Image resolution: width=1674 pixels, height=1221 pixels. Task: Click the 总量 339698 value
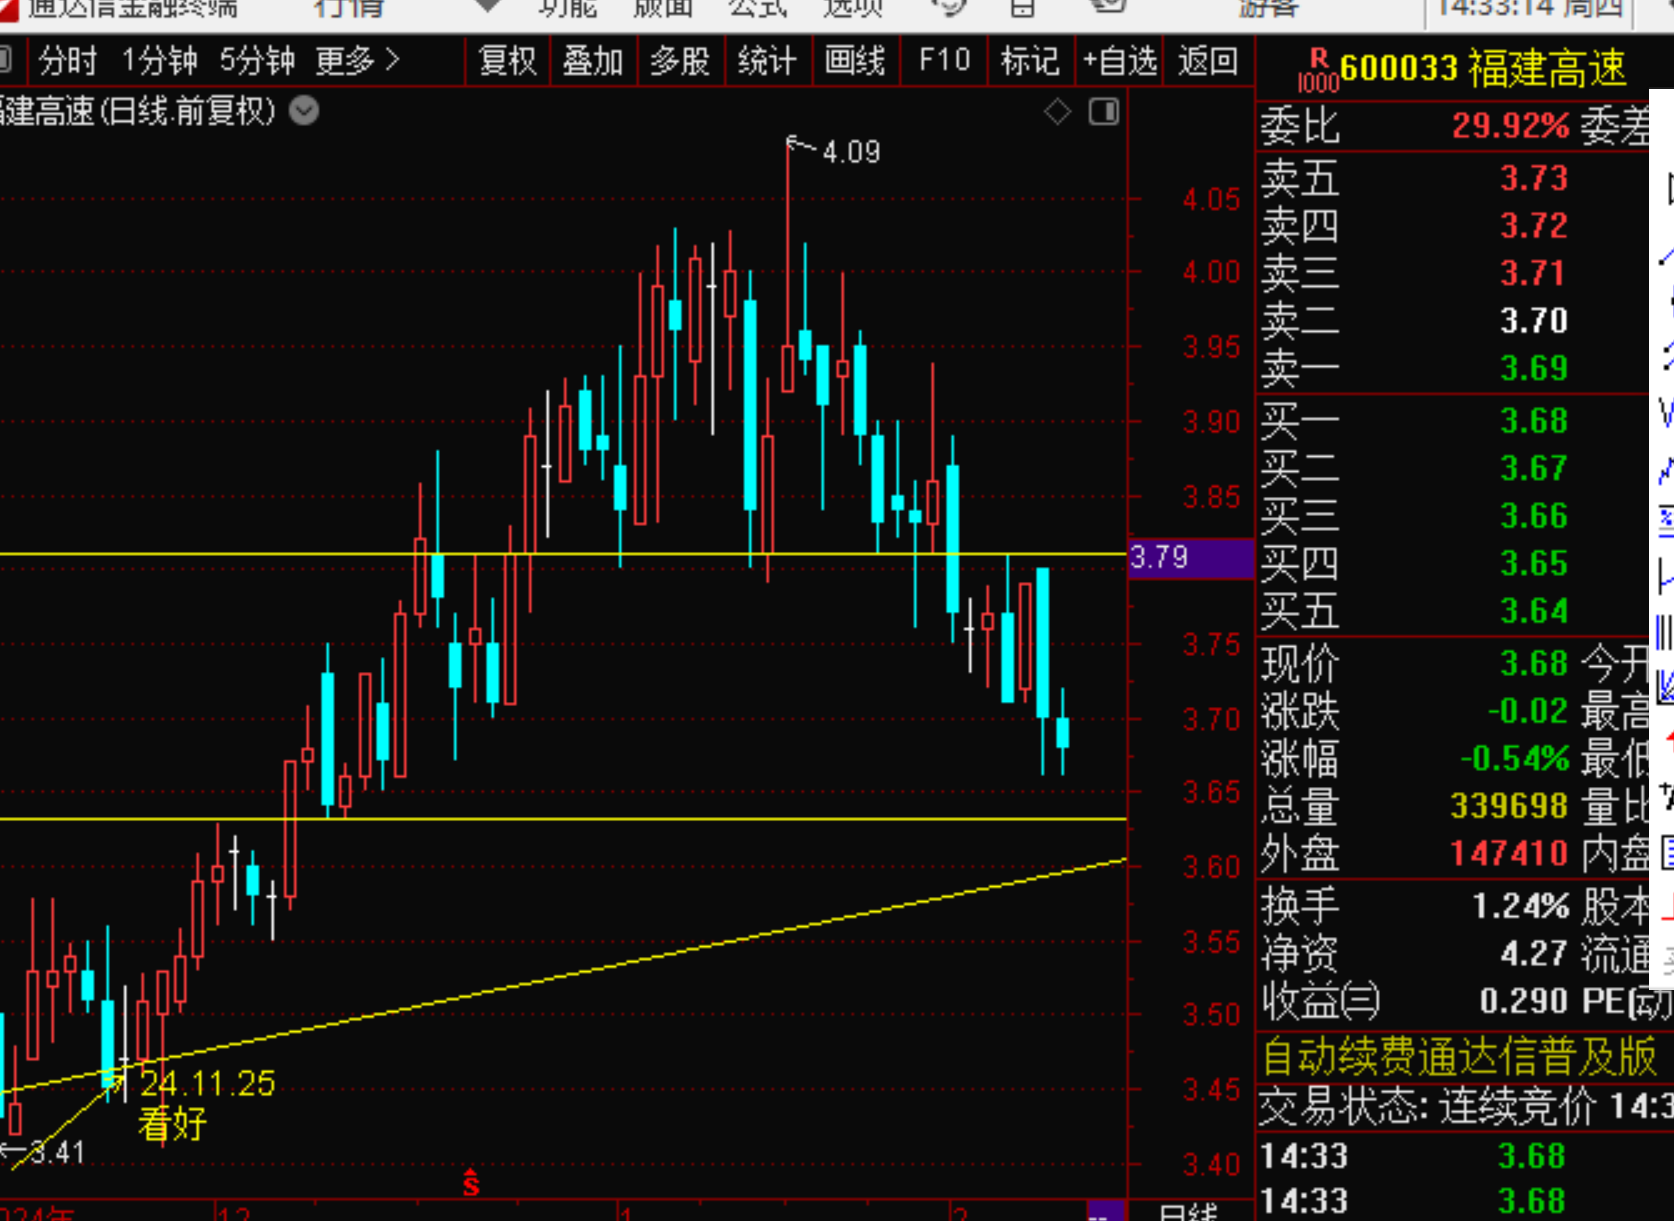tap(1509, 806)
